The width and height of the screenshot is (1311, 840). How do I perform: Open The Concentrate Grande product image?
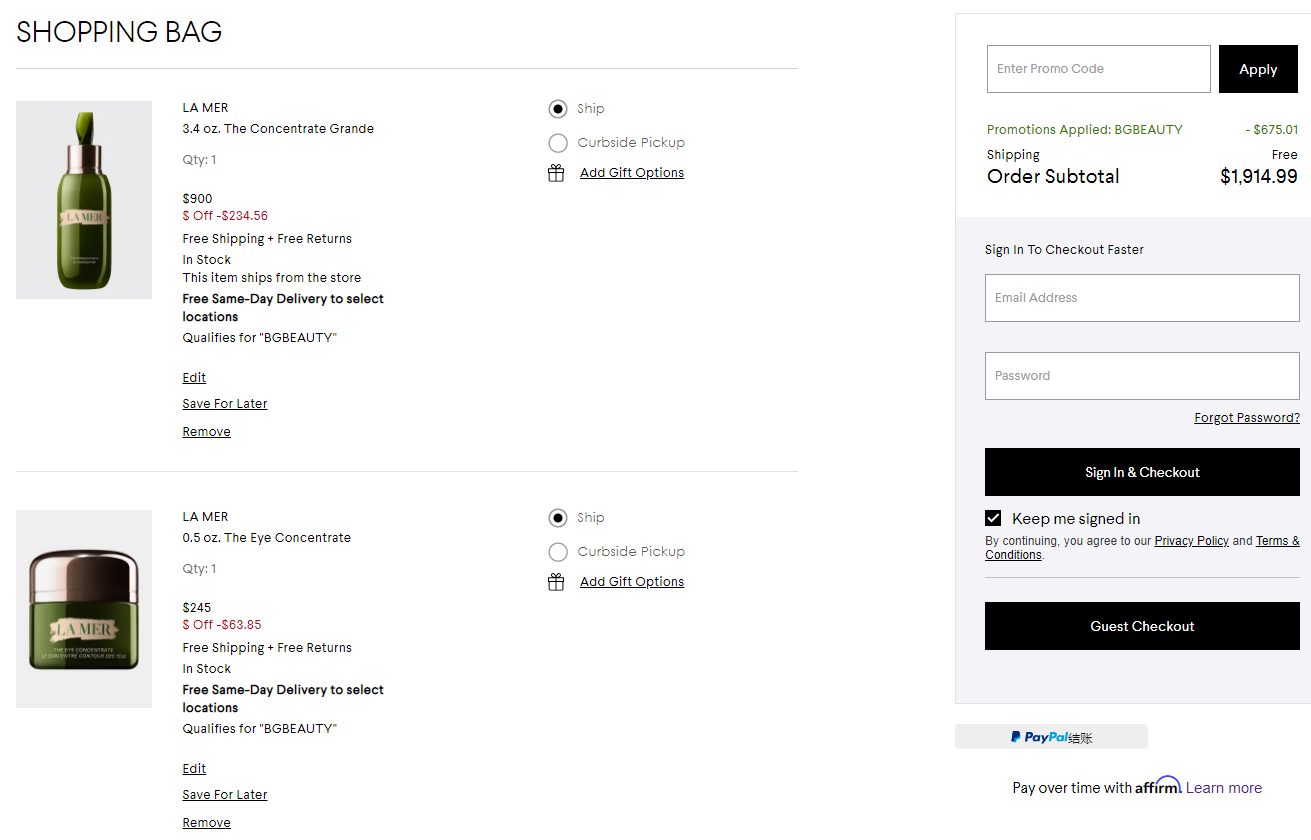(84, 200)
